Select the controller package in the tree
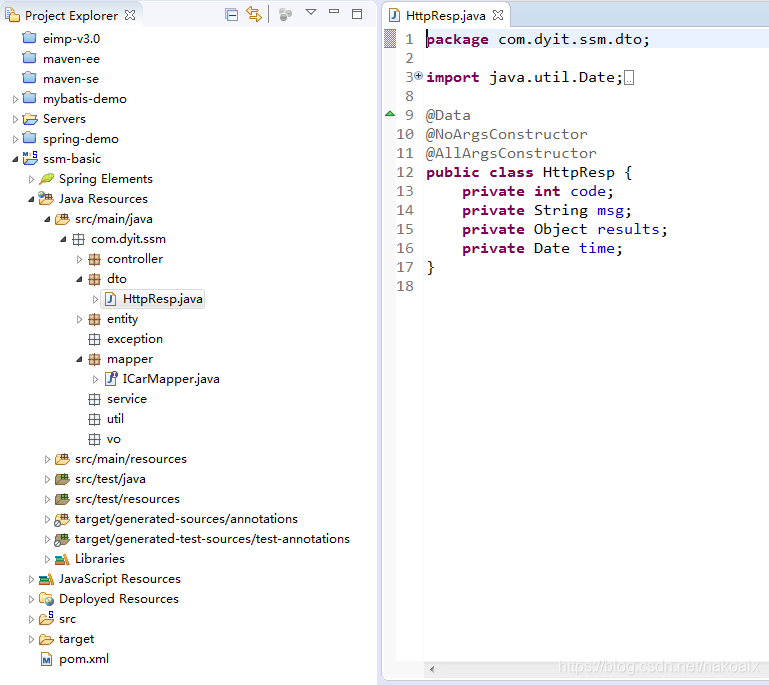The width and height of the screenshot is (769, 685). click(x=134, y=259)
